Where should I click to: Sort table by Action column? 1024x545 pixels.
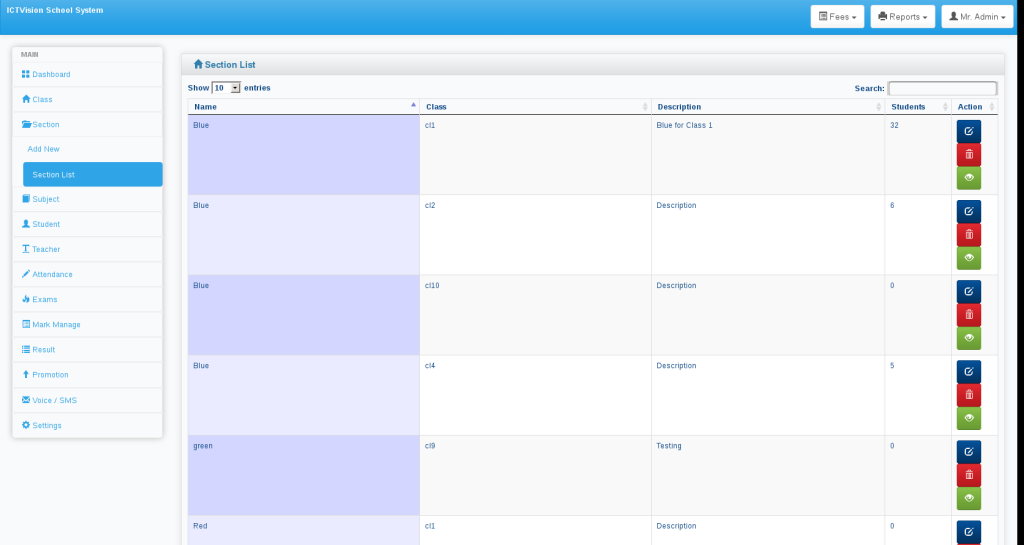pyautogui.click(x=975, y=107)
